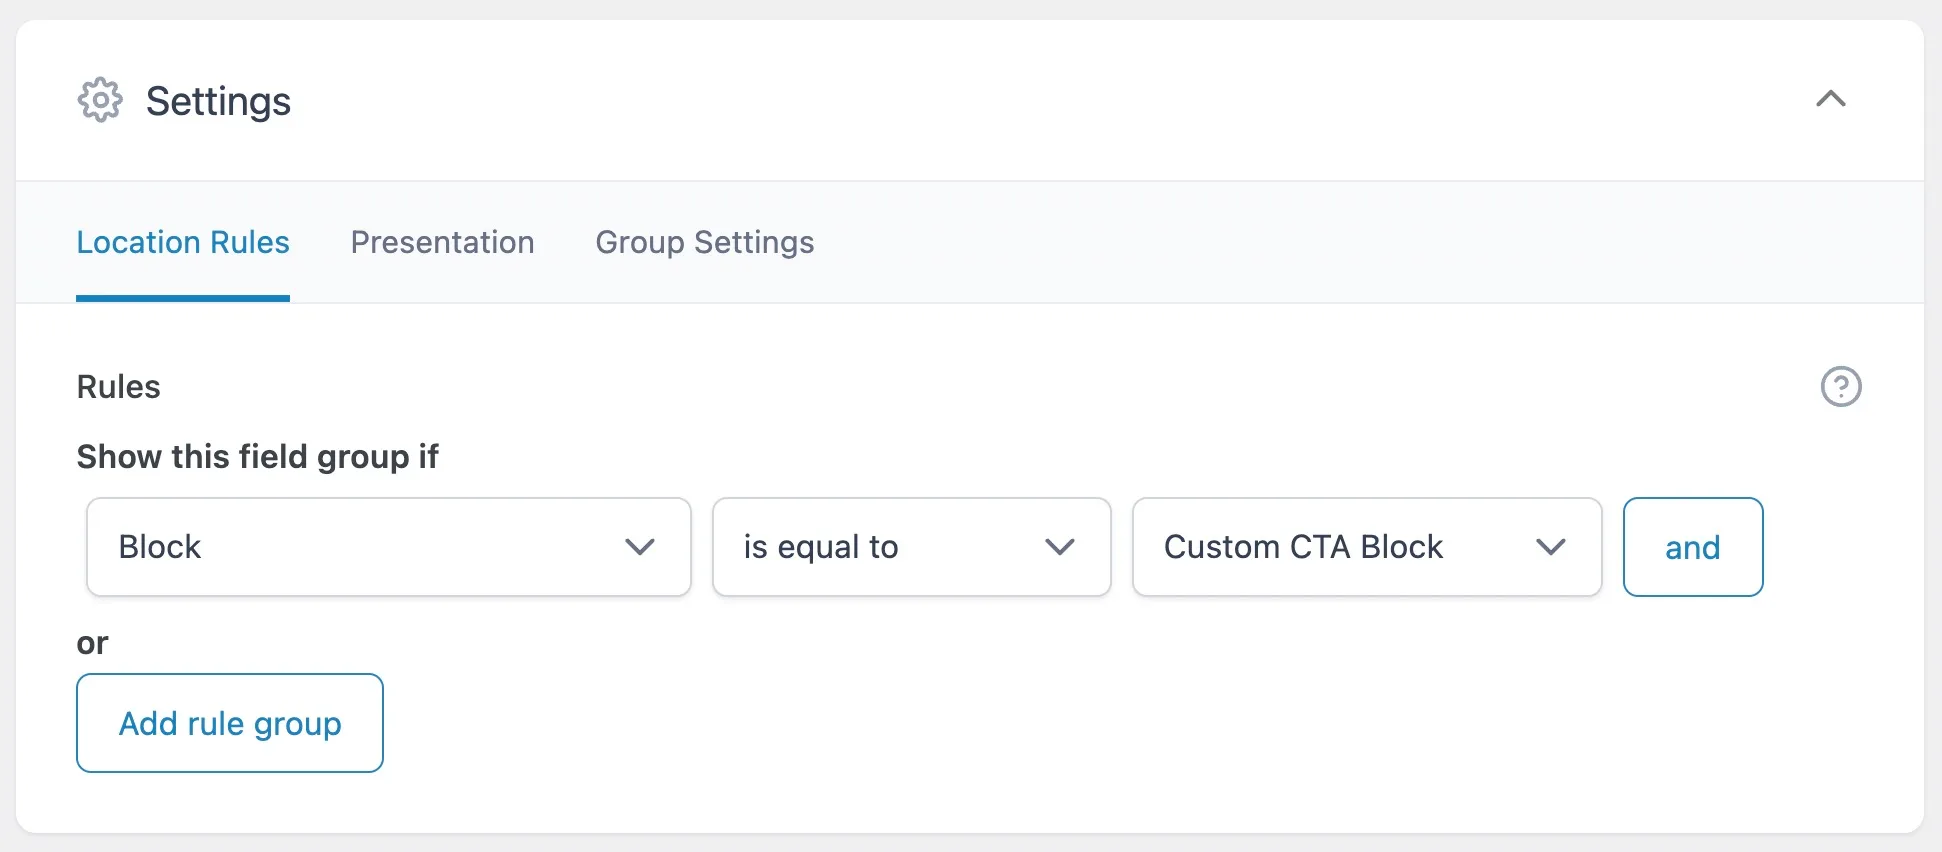This screenshot has width=1942, height=852.
Task: Click the "Custom CTA Block" selected value text
Action: pos(1303,547)
